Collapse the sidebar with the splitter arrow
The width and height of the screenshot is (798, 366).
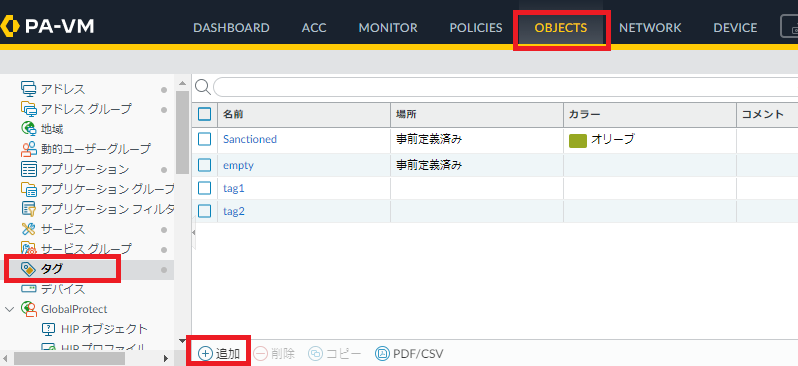(194, 232)
